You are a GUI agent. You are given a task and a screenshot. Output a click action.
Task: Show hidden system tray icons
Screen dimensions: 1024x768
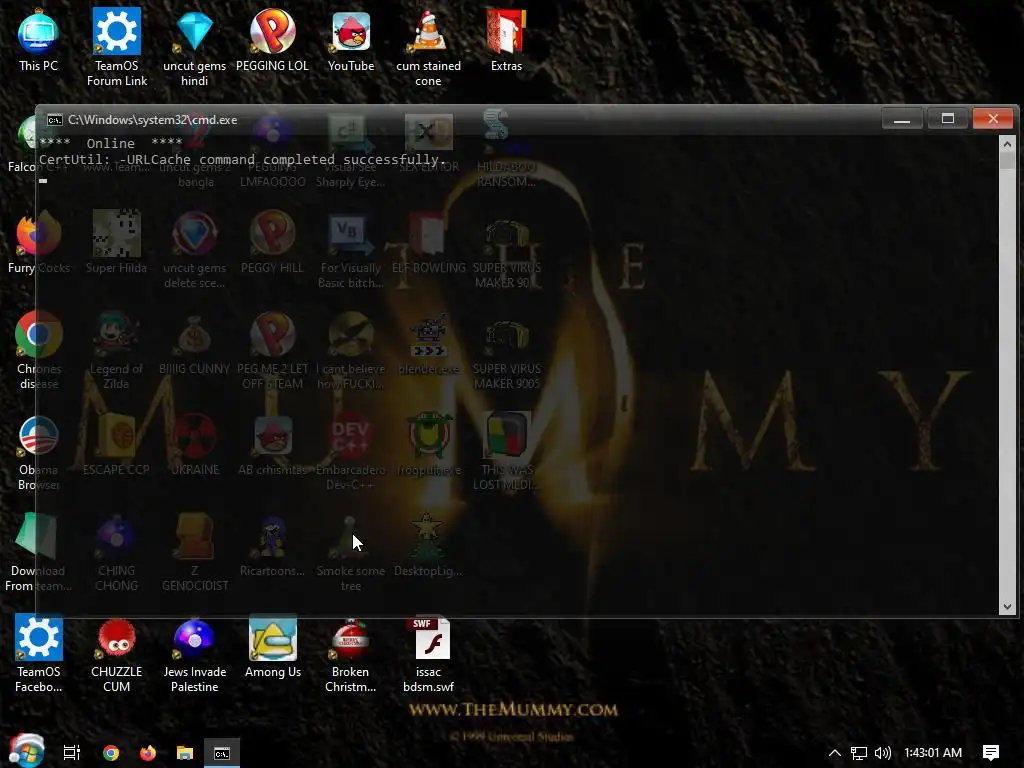click(835, 753)
